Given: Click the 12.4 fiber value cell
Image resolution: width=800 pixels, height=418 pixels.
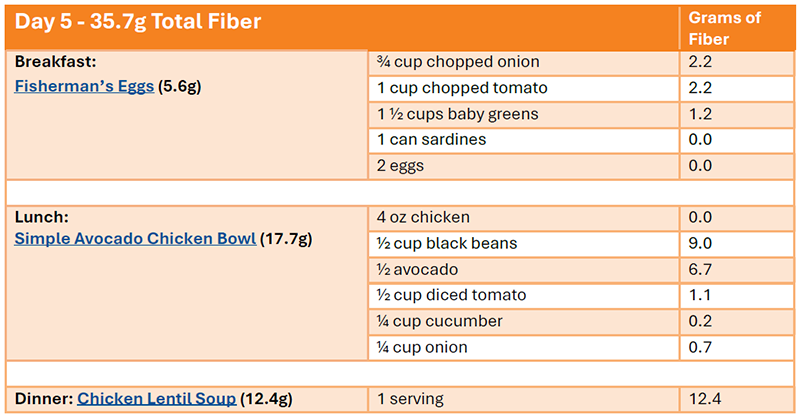Looking at the screenshot, I should [x=704, y=399].
